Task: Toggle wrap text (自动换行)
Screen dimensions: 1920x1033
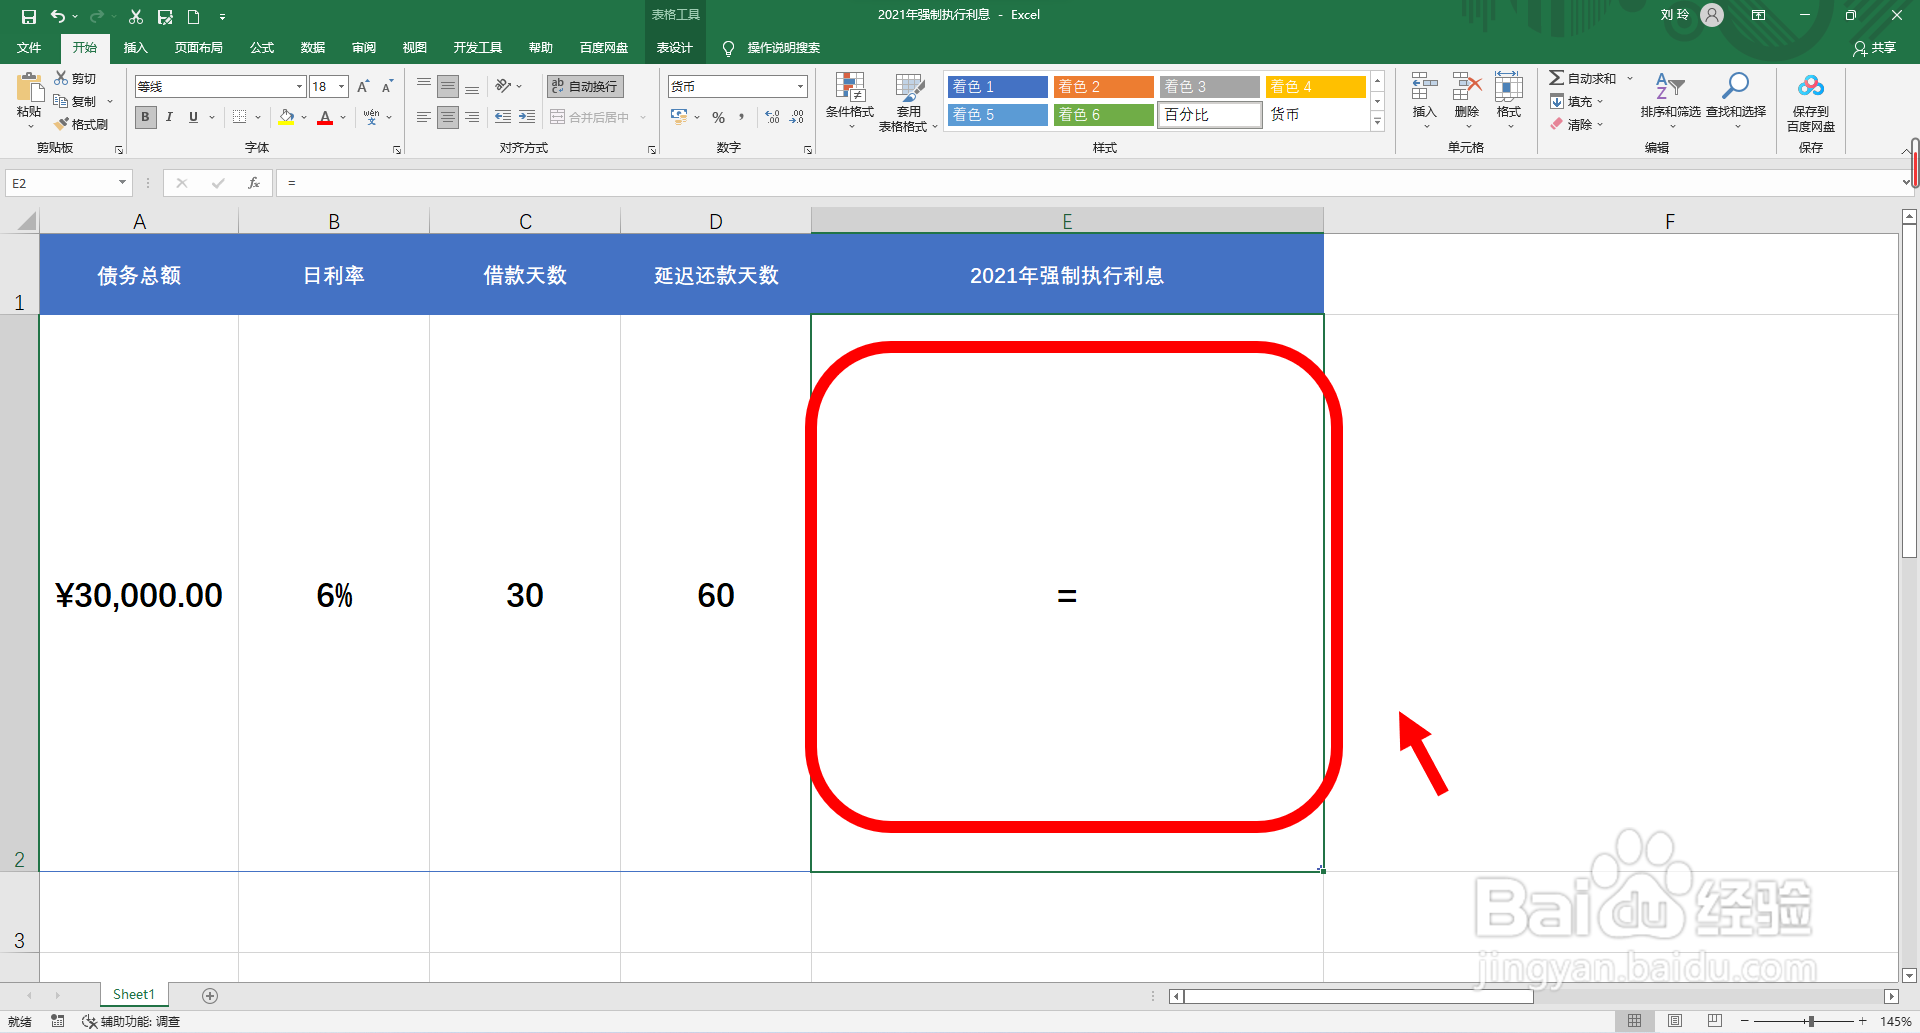Action: tap(584, 86)
